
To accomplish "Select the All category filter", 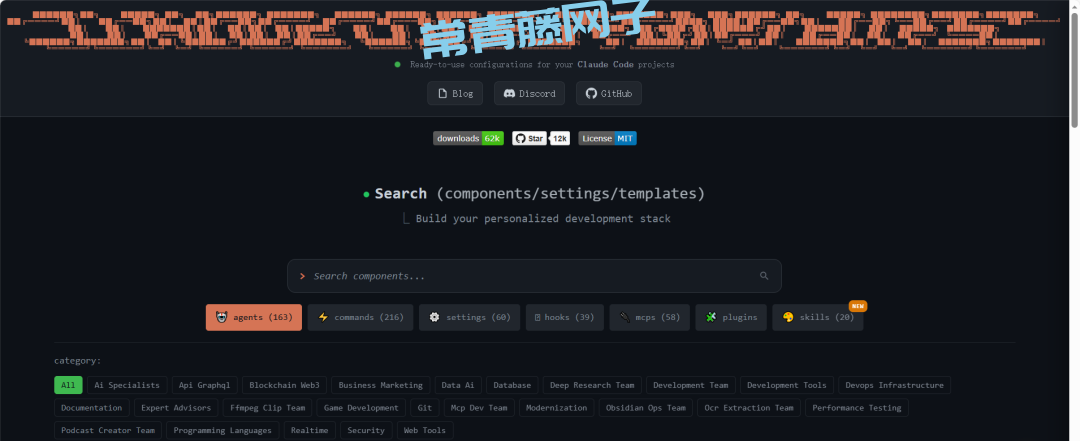I will (68, 385).
